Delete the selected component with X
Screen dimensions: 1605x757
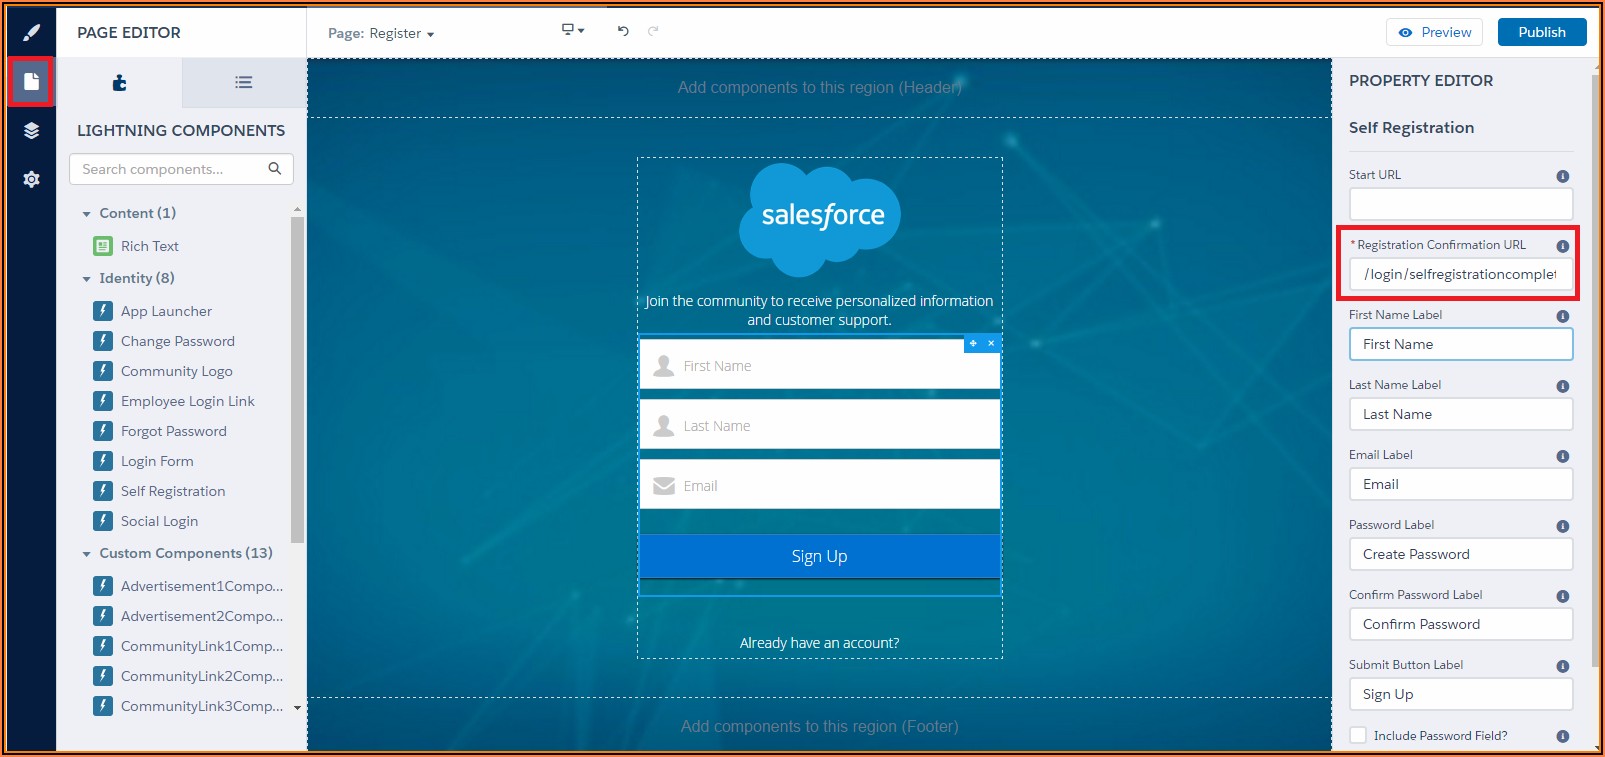[x=991, y=343]
